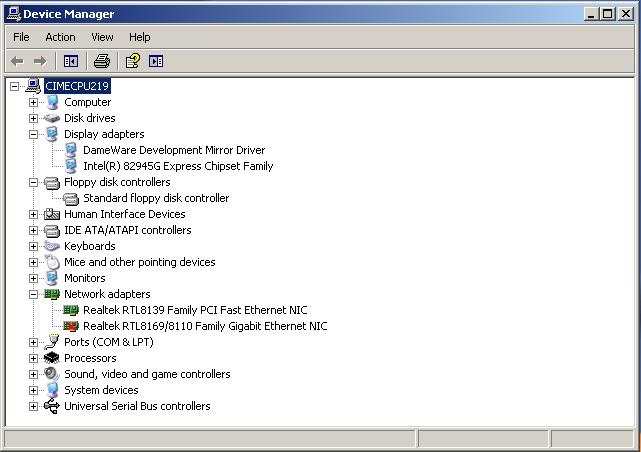
Task: Select Realtek RTL8139 Family PCI Fast Ethernet NIC
Action: (195, 310)
